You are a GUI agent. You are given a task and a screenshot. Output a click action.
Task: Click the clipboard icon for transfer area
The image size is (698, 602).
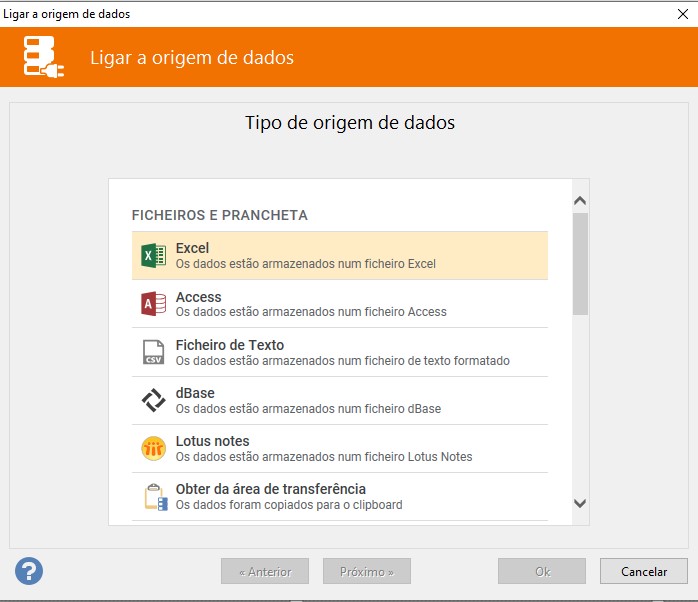pyautogui.click(x=155, y=497)
